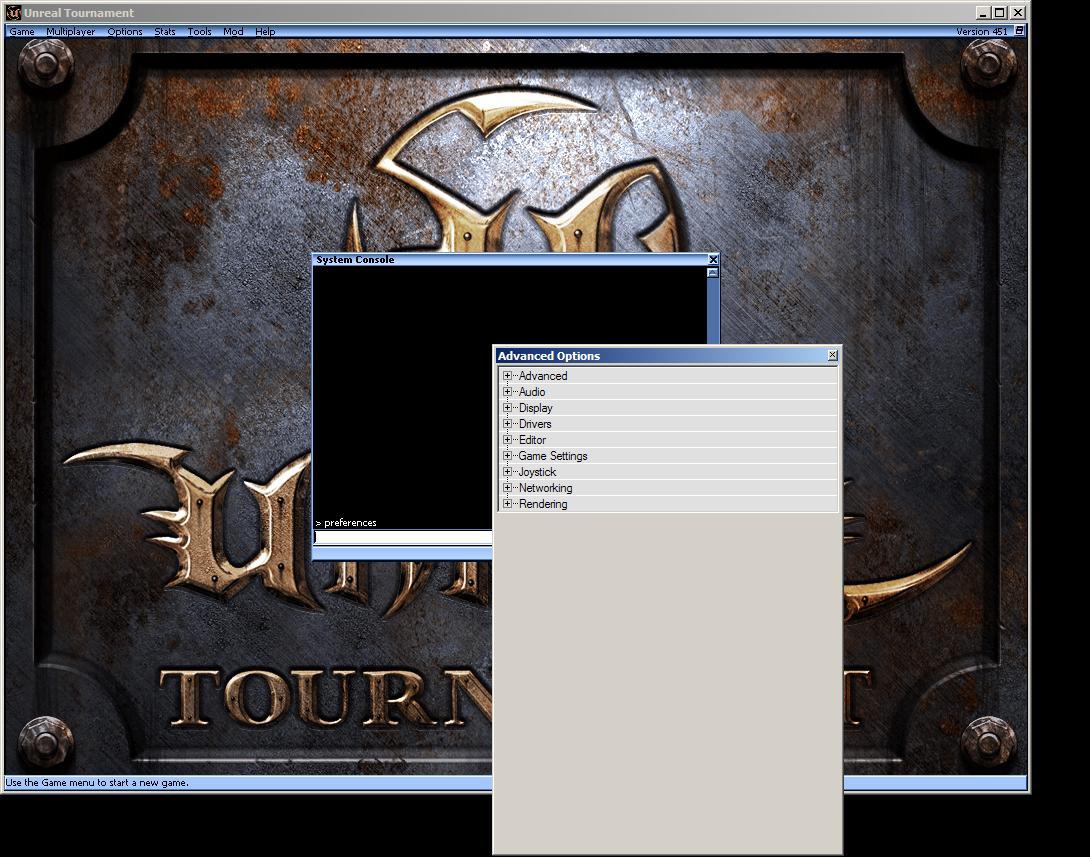Select the "Drivers" row label
This screenshot has width=1090, height=857.
[x=535, y=424]
